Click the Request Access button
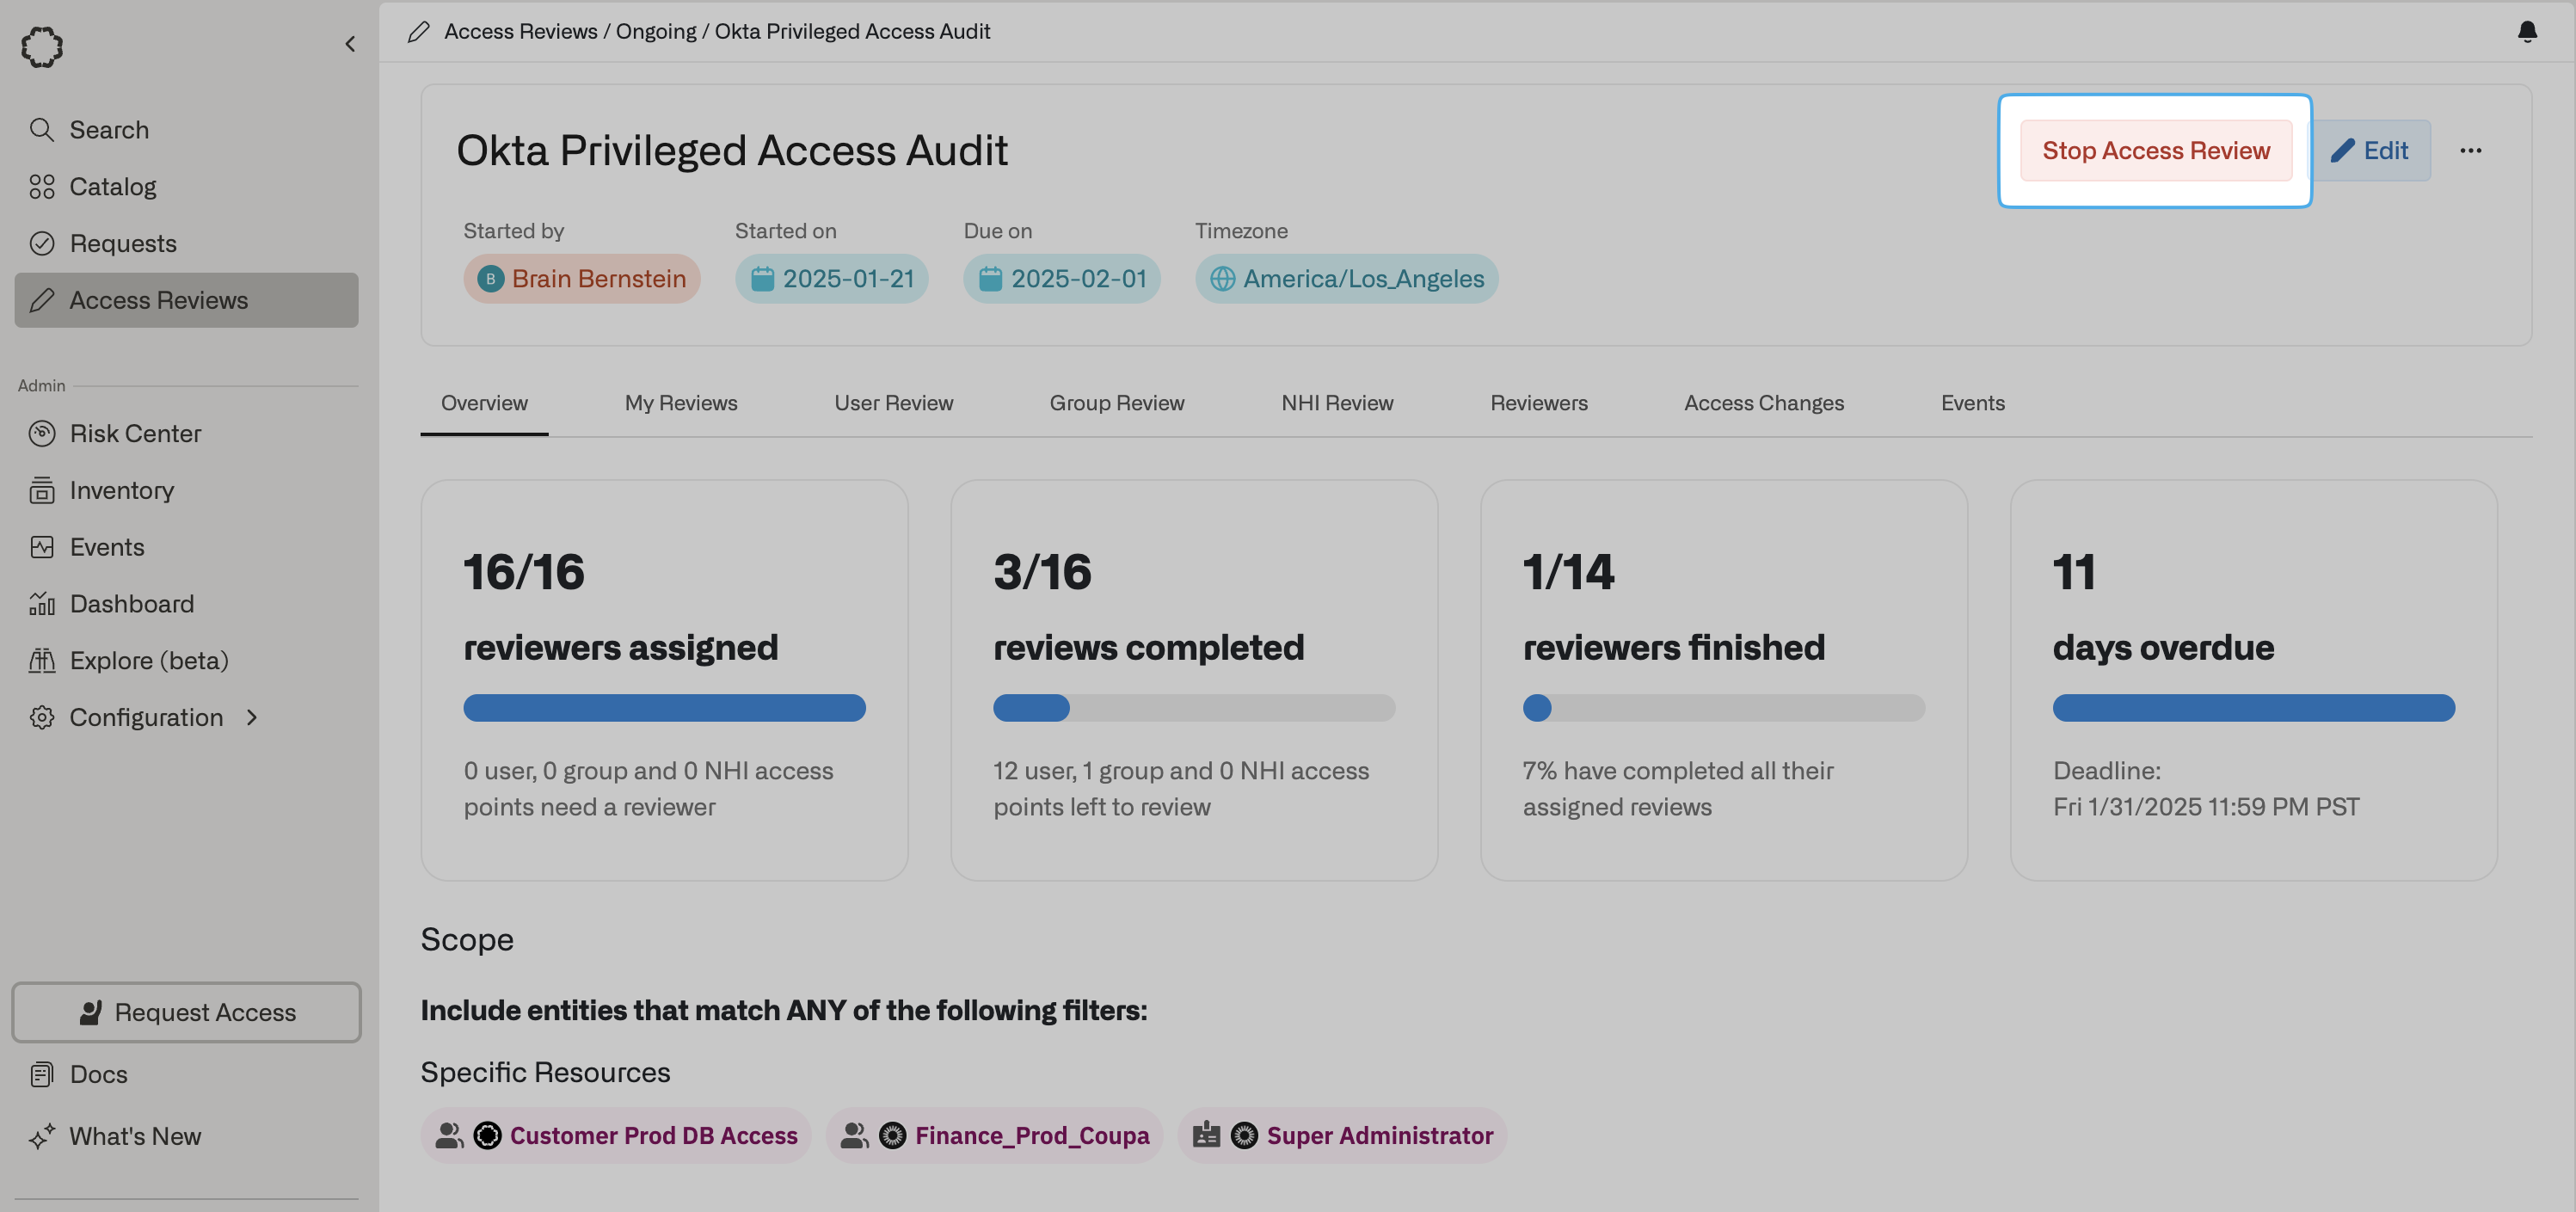The image size is (2576, 1212). pos(186,1012)
